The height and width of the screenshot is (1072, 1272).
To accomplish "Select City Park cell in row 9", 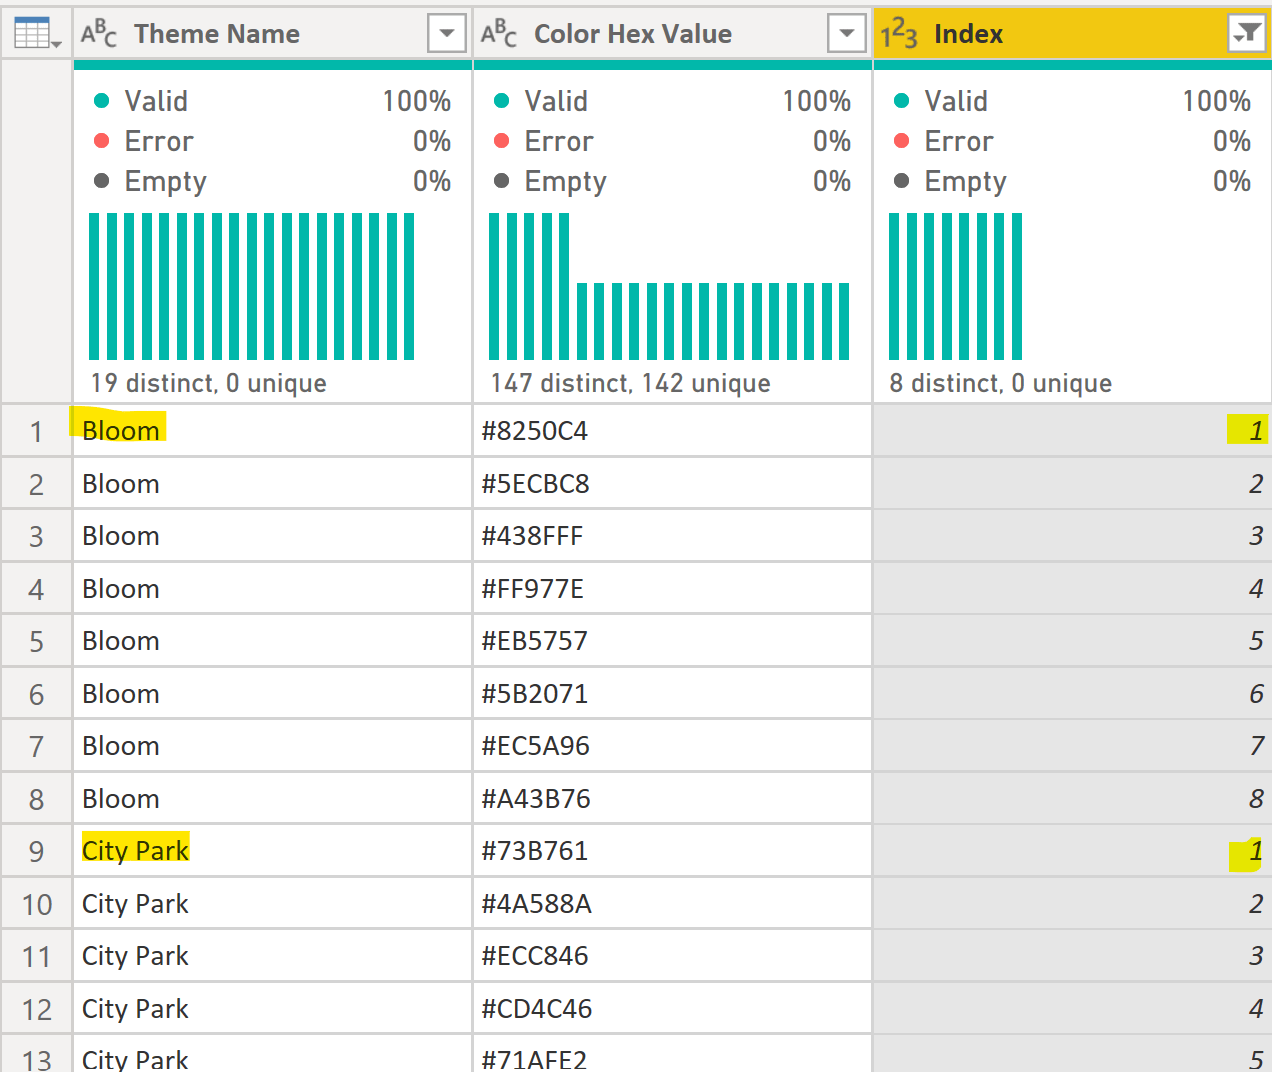I will (x=272, y=851).
